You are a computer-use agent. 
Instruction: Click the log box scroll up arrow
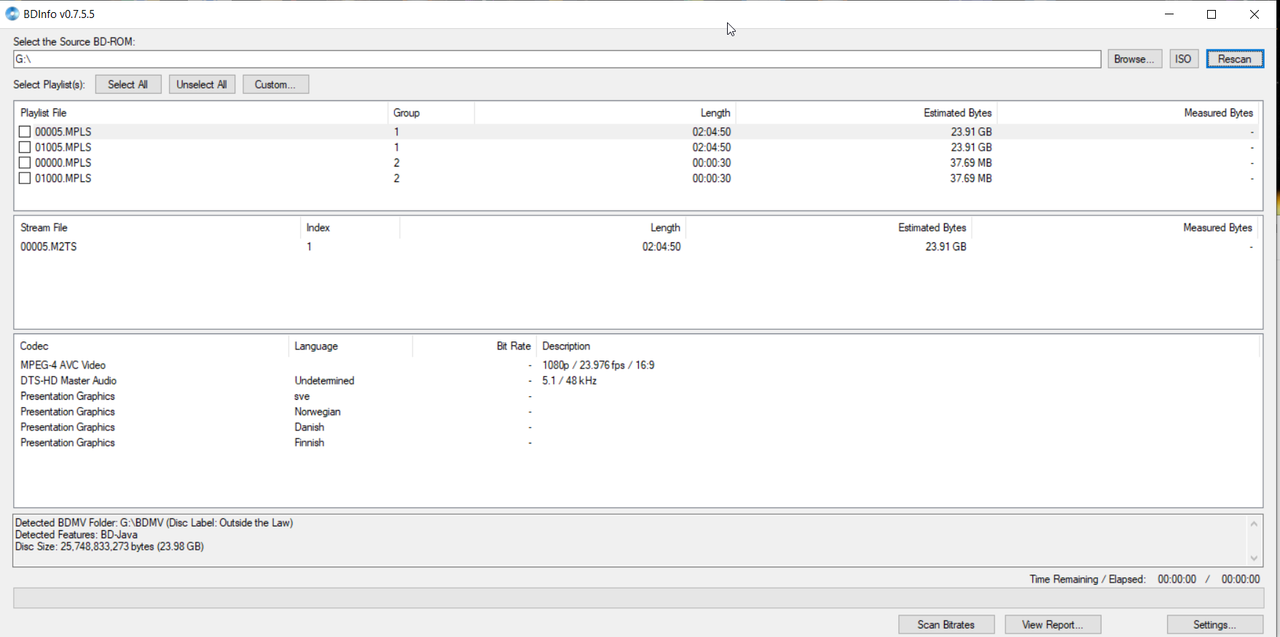click(1254, 524)
